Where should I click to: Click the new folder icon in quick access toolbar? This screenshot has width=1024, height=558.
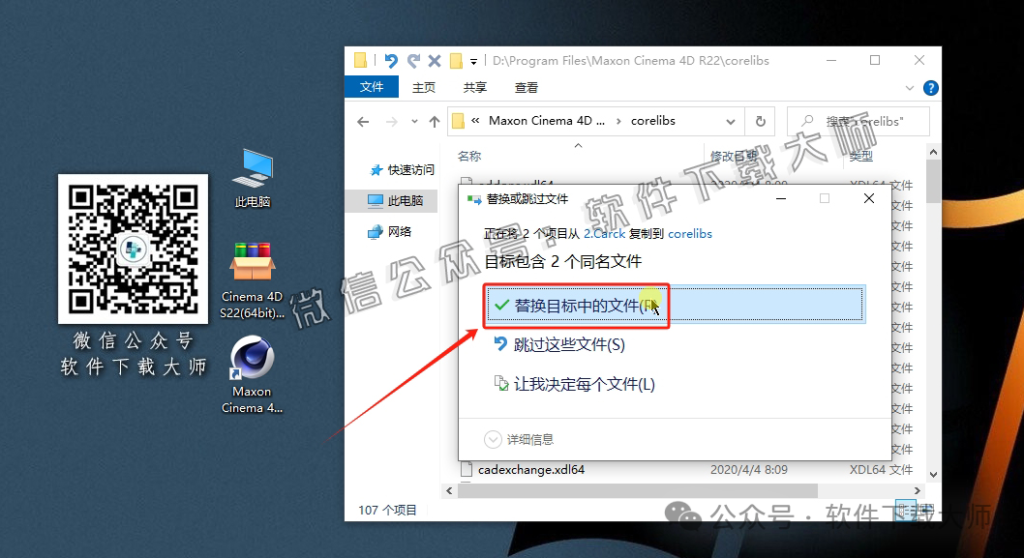(456, 61)
